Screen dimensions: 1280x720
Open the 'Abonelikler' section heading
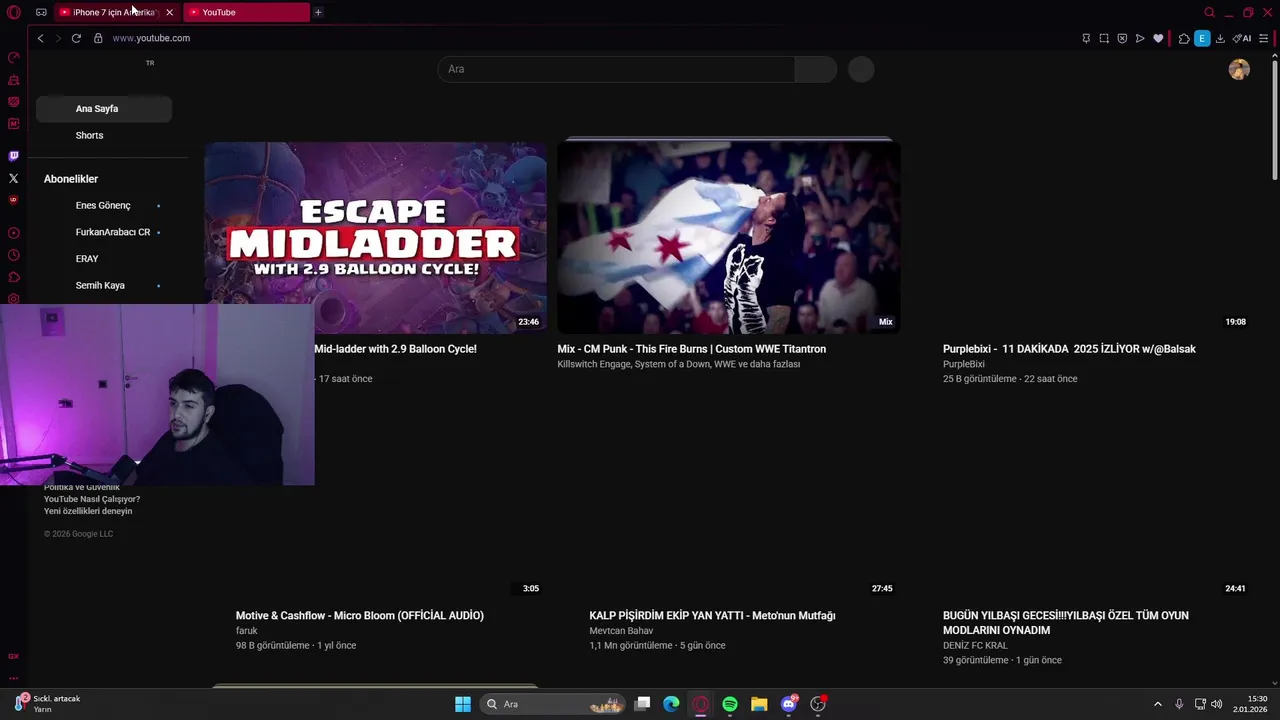pos(71,179)
